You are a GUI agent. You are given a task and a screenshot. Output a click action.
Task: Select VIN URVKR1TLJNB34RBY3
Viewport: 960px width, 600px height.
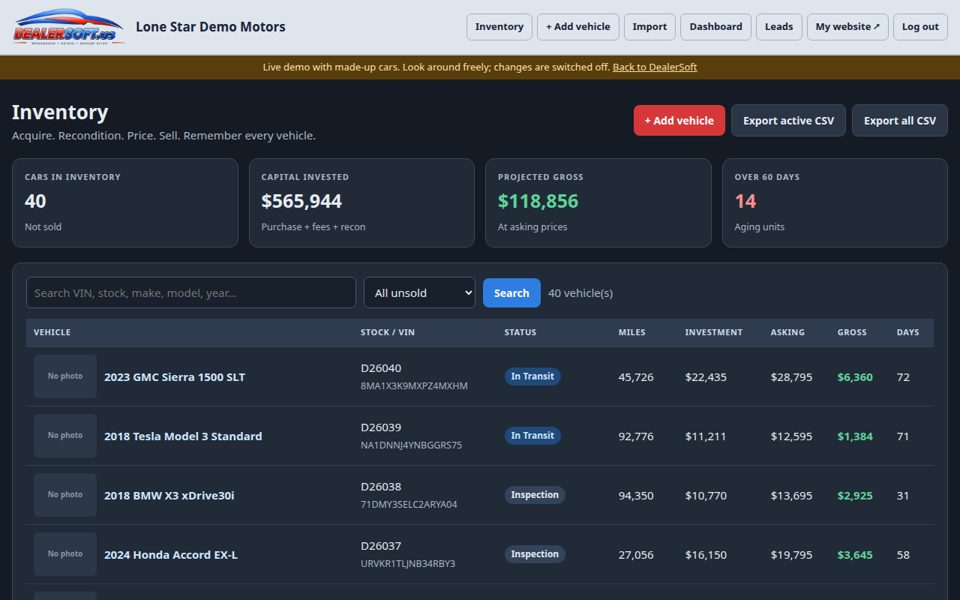(x=408, y=564)
